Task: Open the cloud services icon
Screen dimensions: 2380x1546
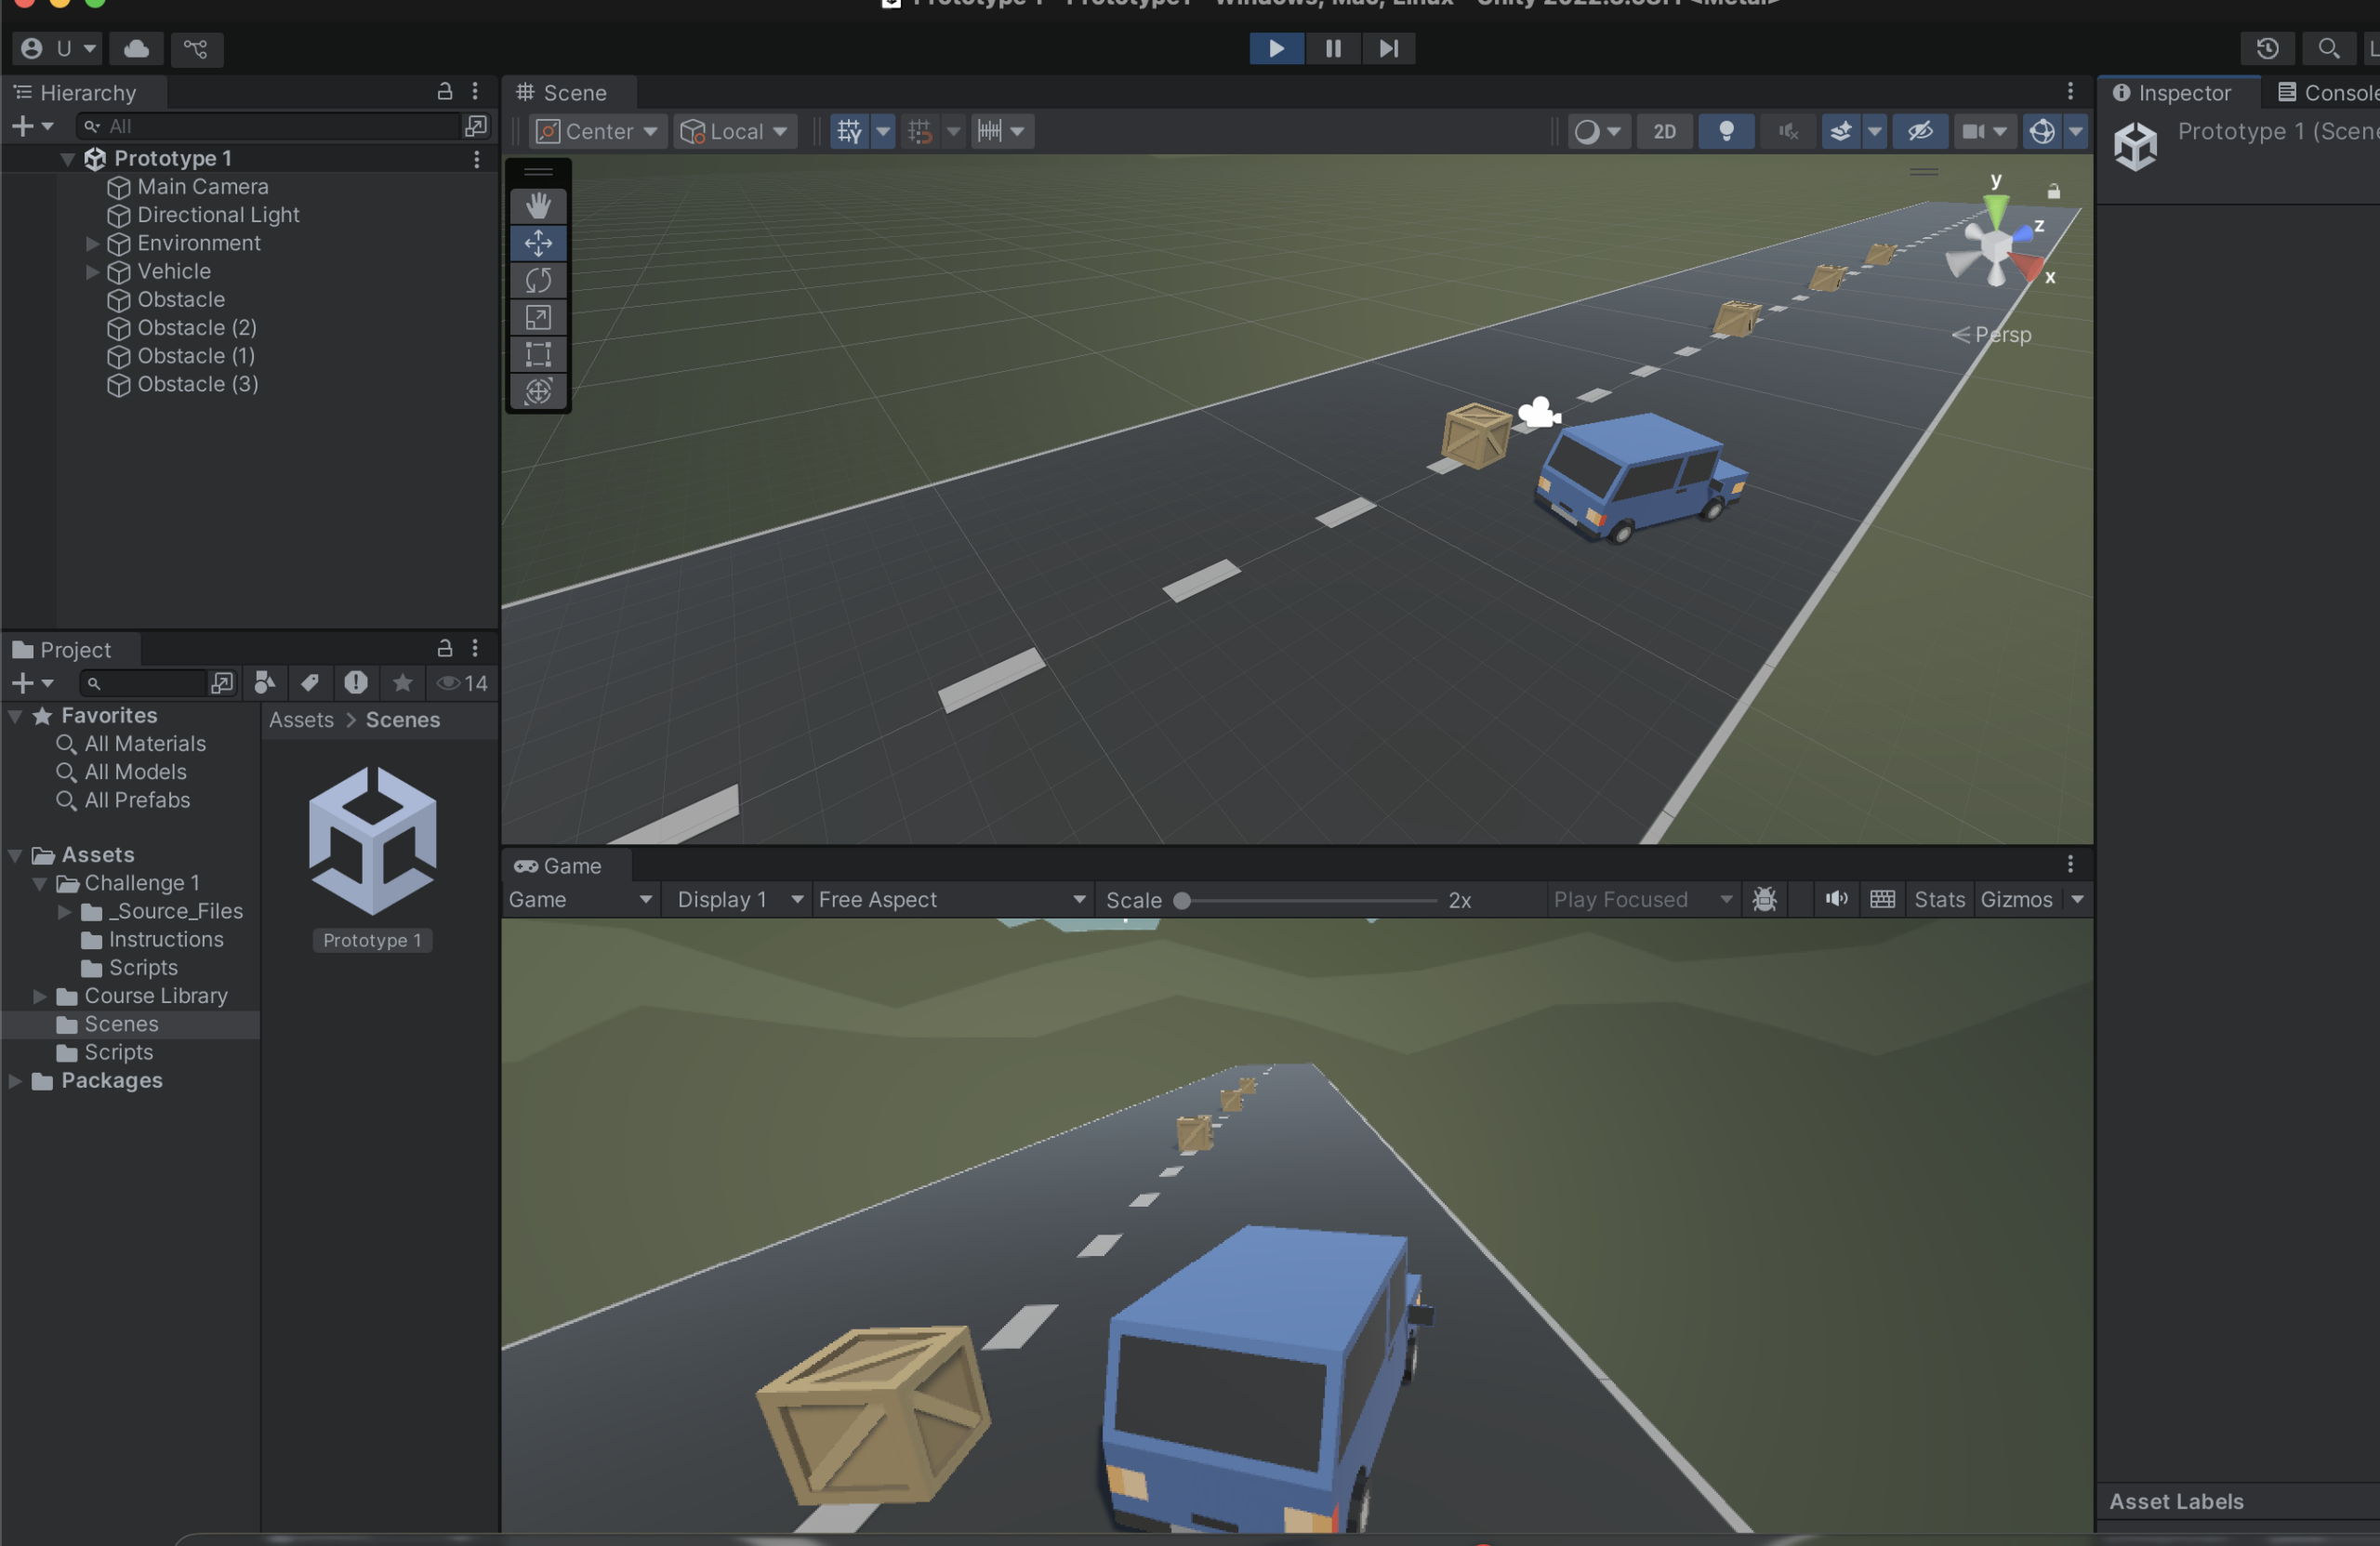Action: tap(137, 48)
